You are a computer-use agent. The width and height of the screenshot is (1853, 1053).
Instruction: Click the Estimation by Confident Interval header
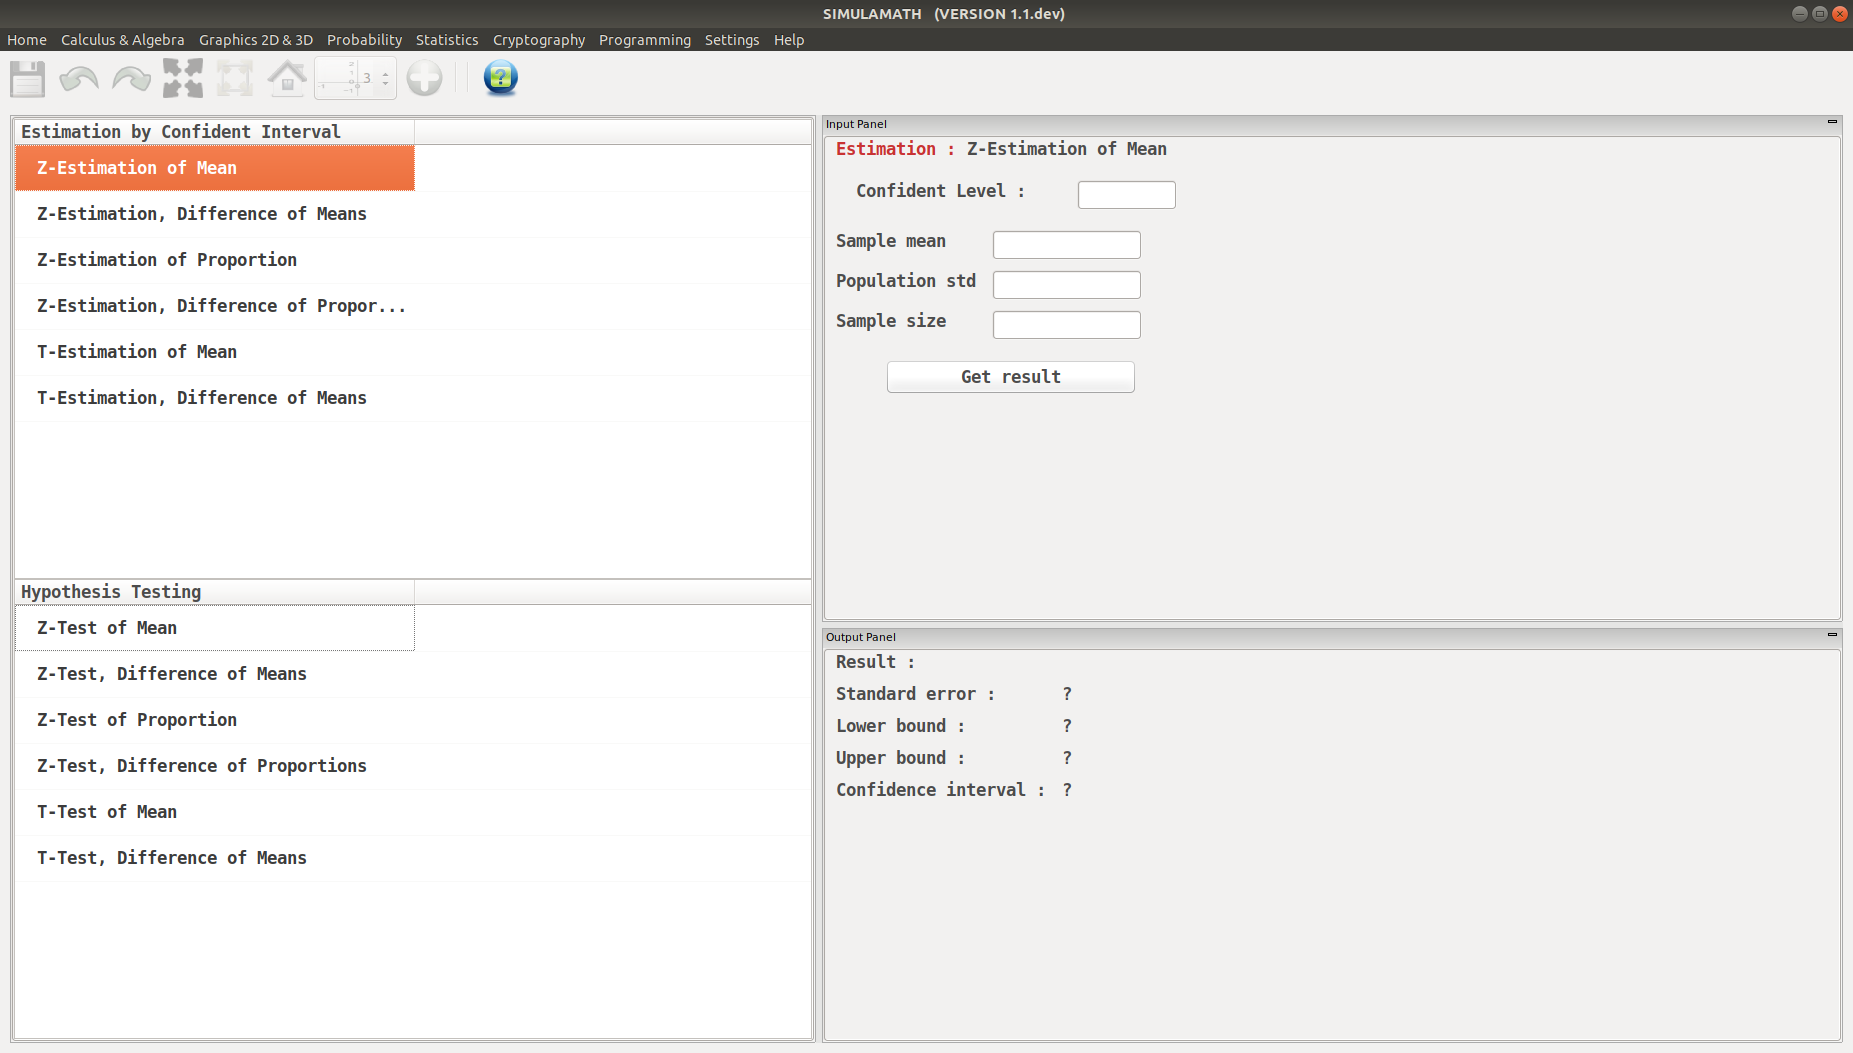click(x=215, y=132)
